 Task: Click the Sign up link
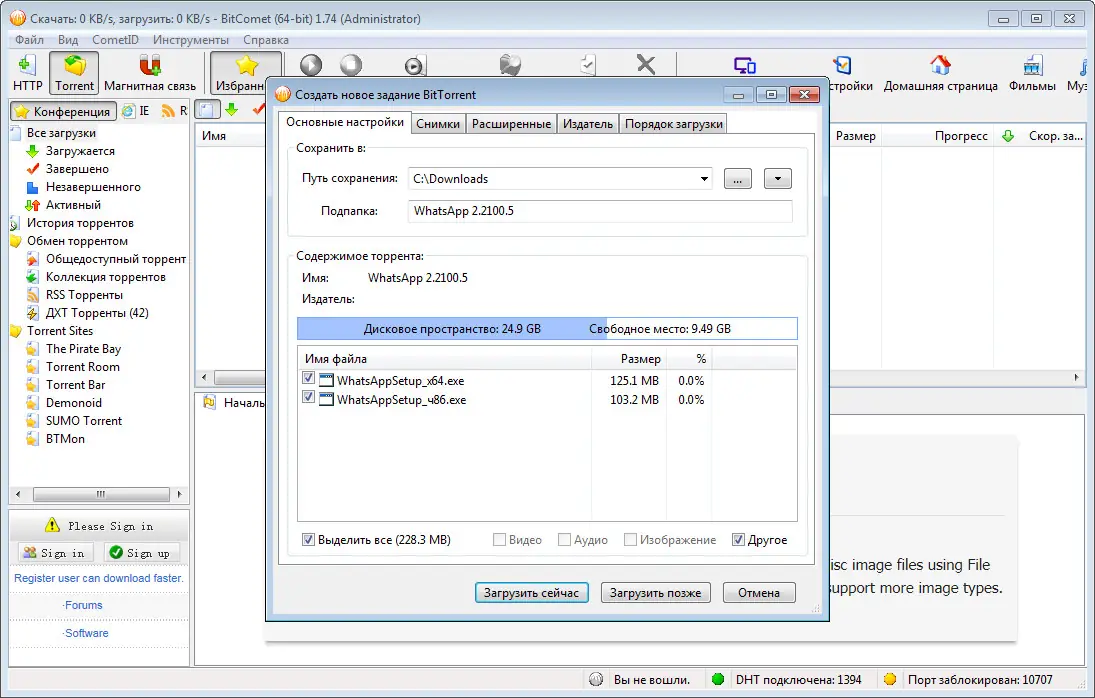click(142, 551)
